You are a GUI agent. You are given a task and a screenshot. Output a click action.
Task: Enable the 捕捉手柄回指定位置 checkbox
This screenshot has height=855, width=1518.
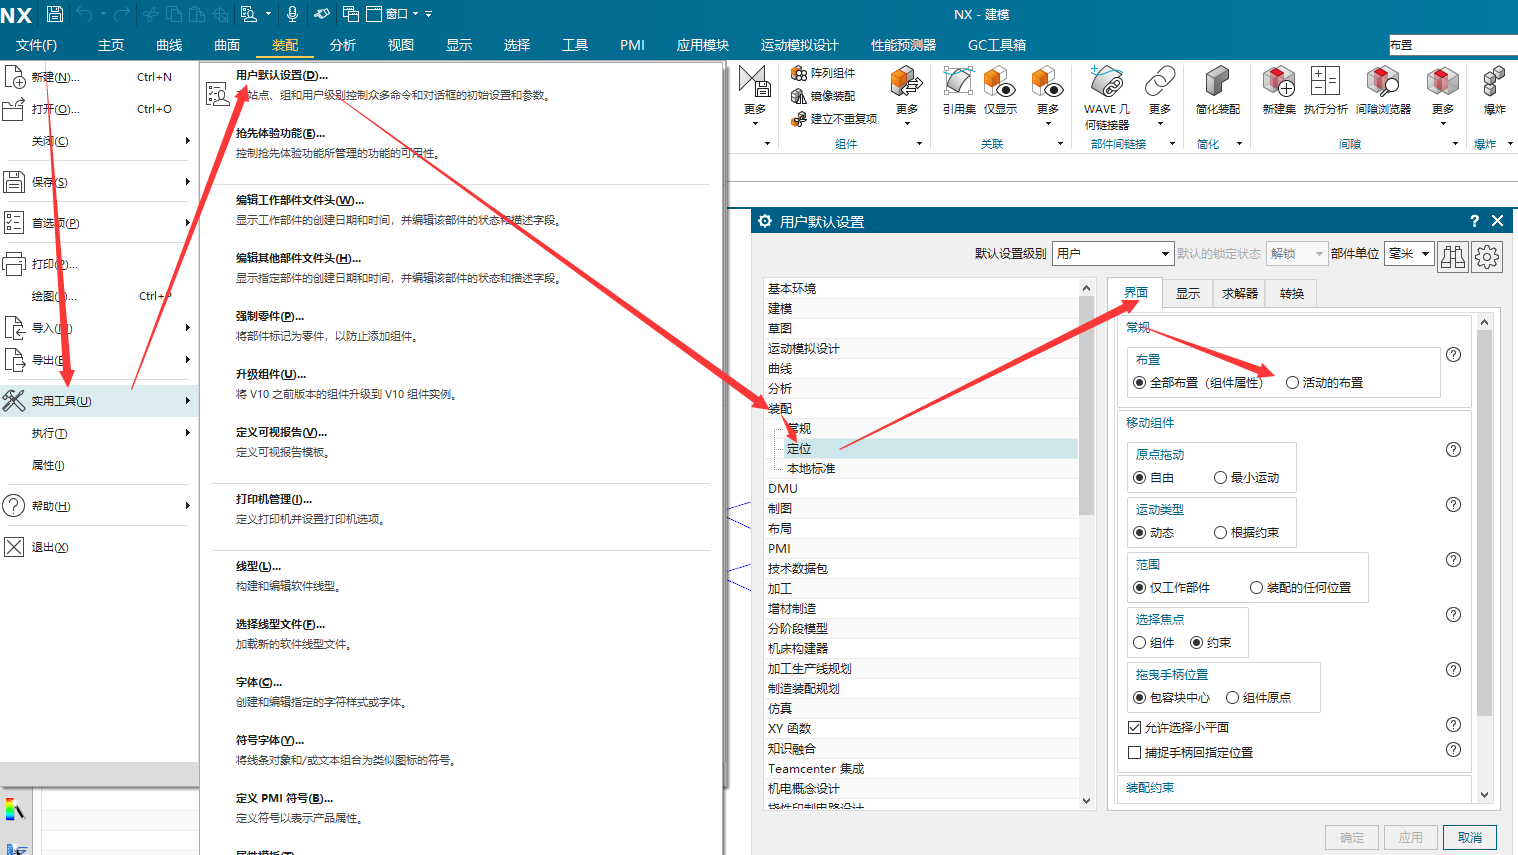pos(1134,753)
